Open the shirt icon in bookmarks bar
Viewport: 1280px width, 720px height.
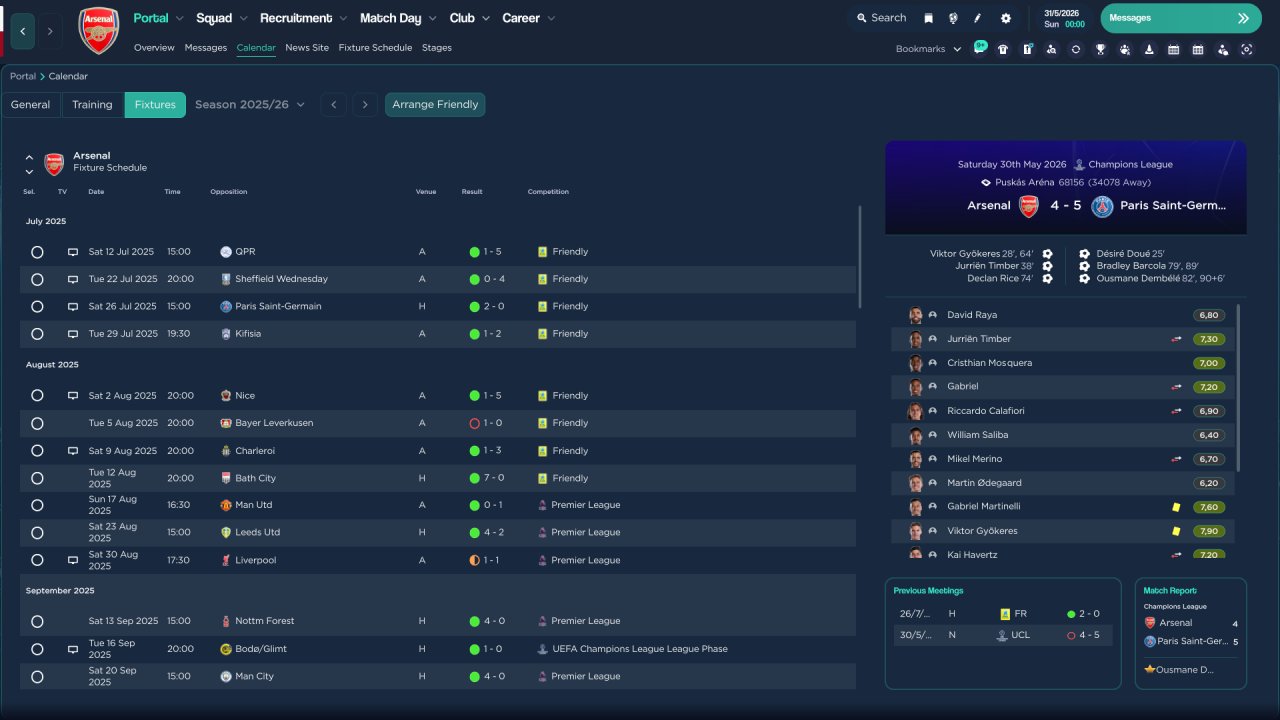pyautogui.click(x=1003, y=49)
